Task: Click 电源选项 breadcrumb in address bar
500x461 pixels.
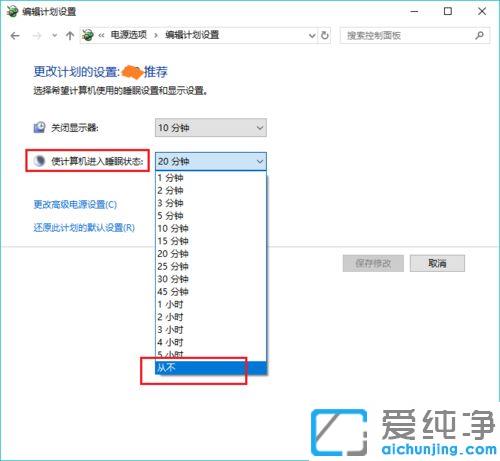Action: coord(129,35)
